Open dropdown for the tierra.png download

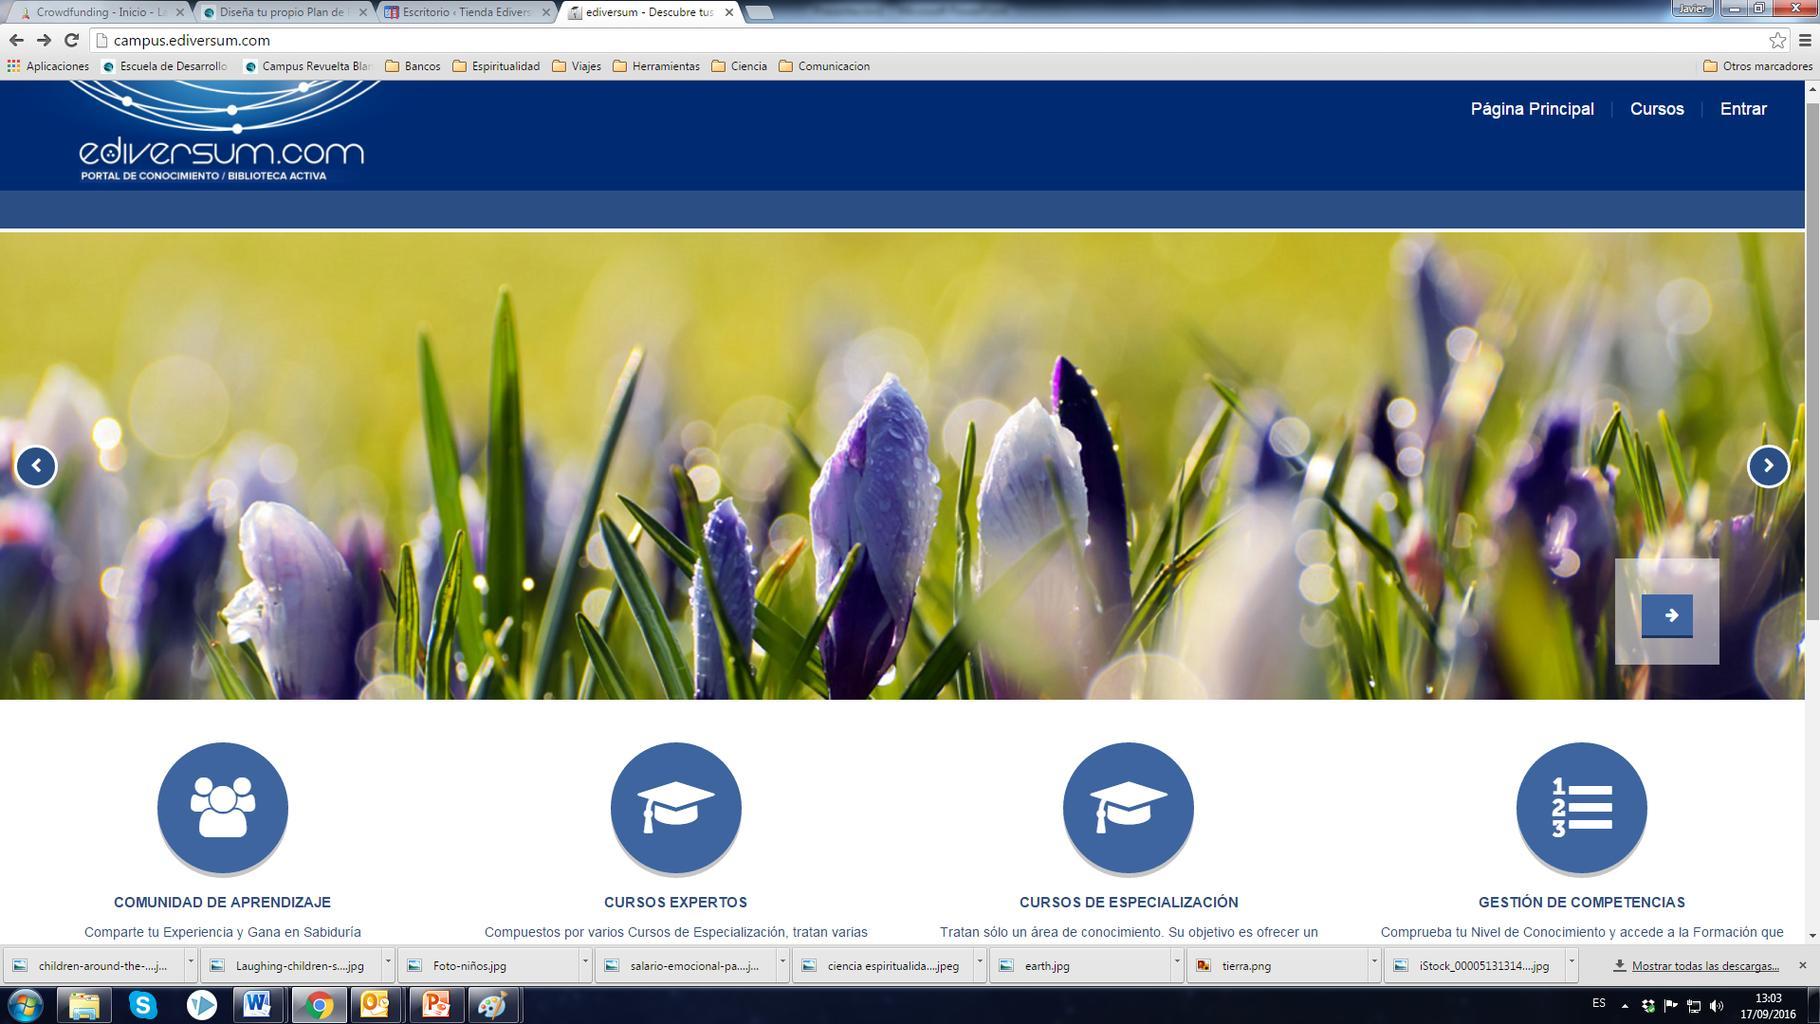pos(1374,964)
